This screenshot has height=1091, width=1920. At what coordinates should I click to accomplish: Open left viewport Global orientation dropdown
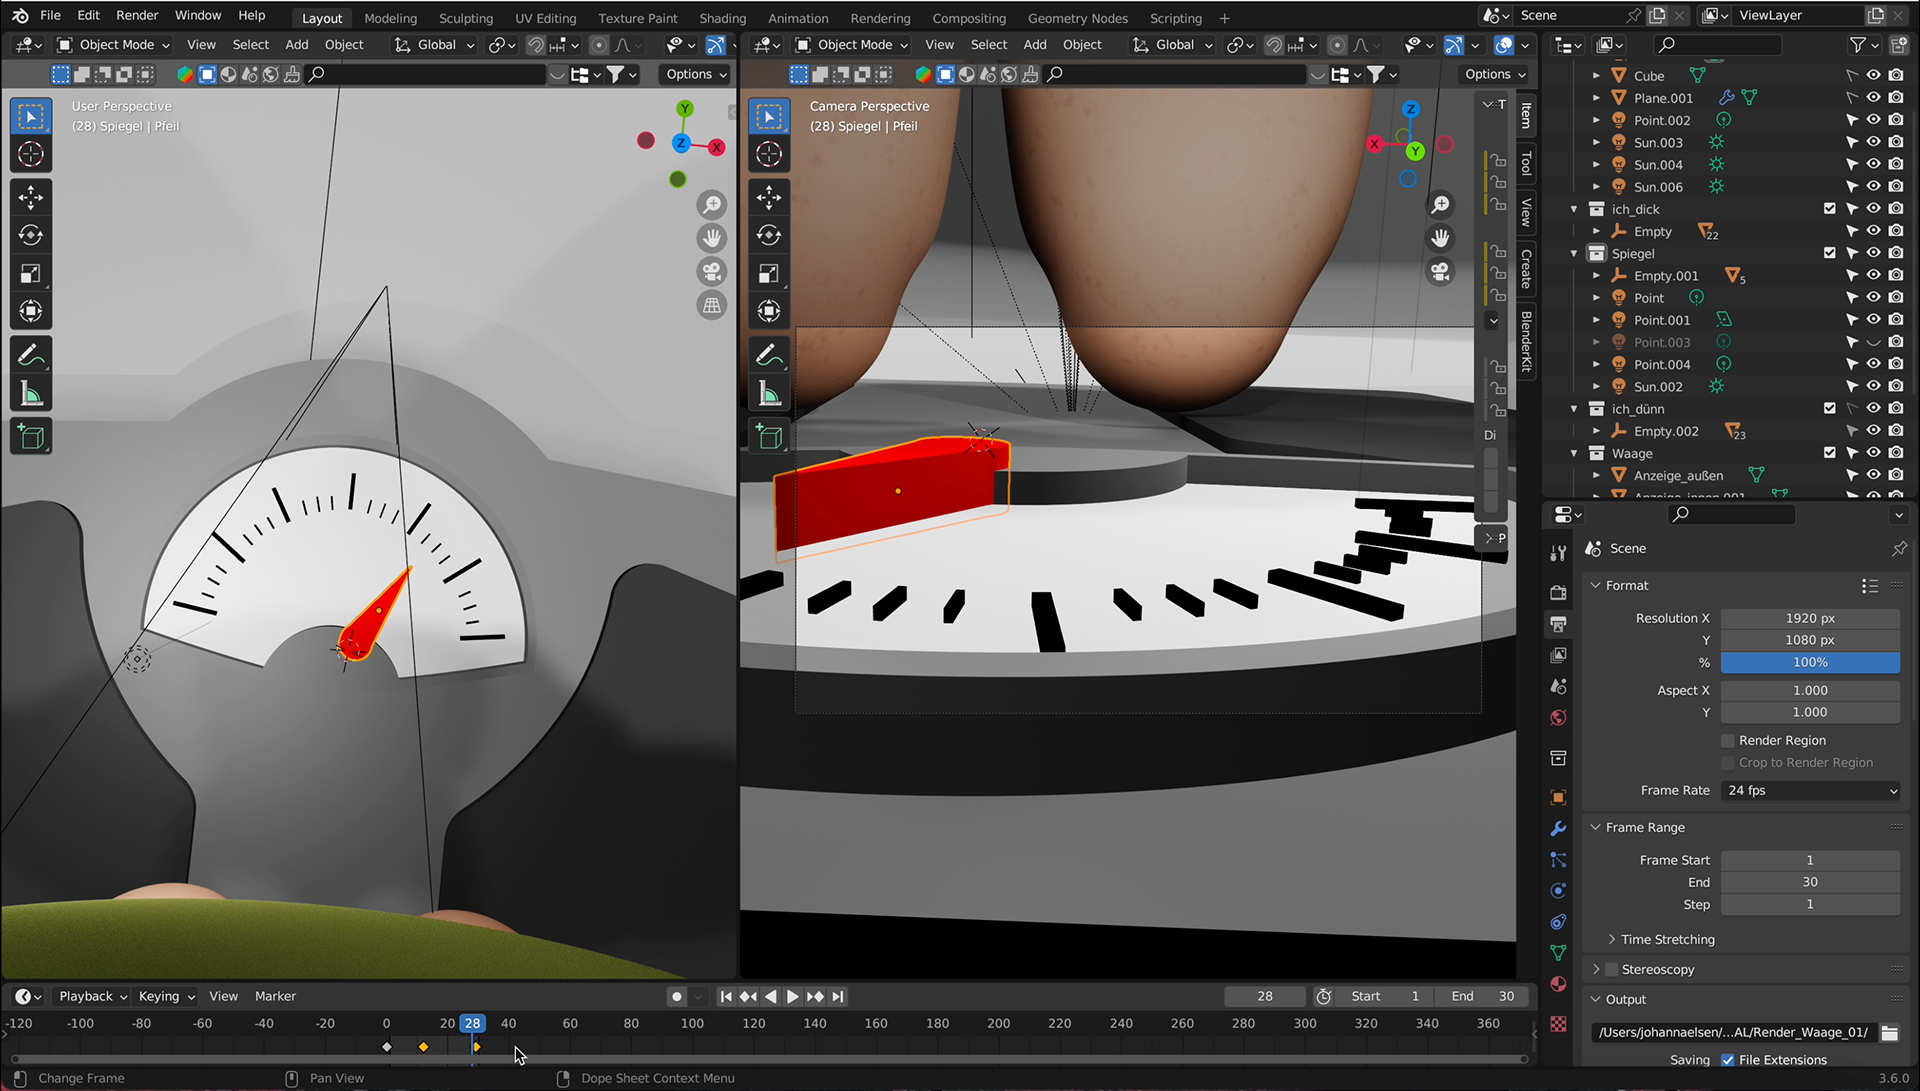[435, 45]
